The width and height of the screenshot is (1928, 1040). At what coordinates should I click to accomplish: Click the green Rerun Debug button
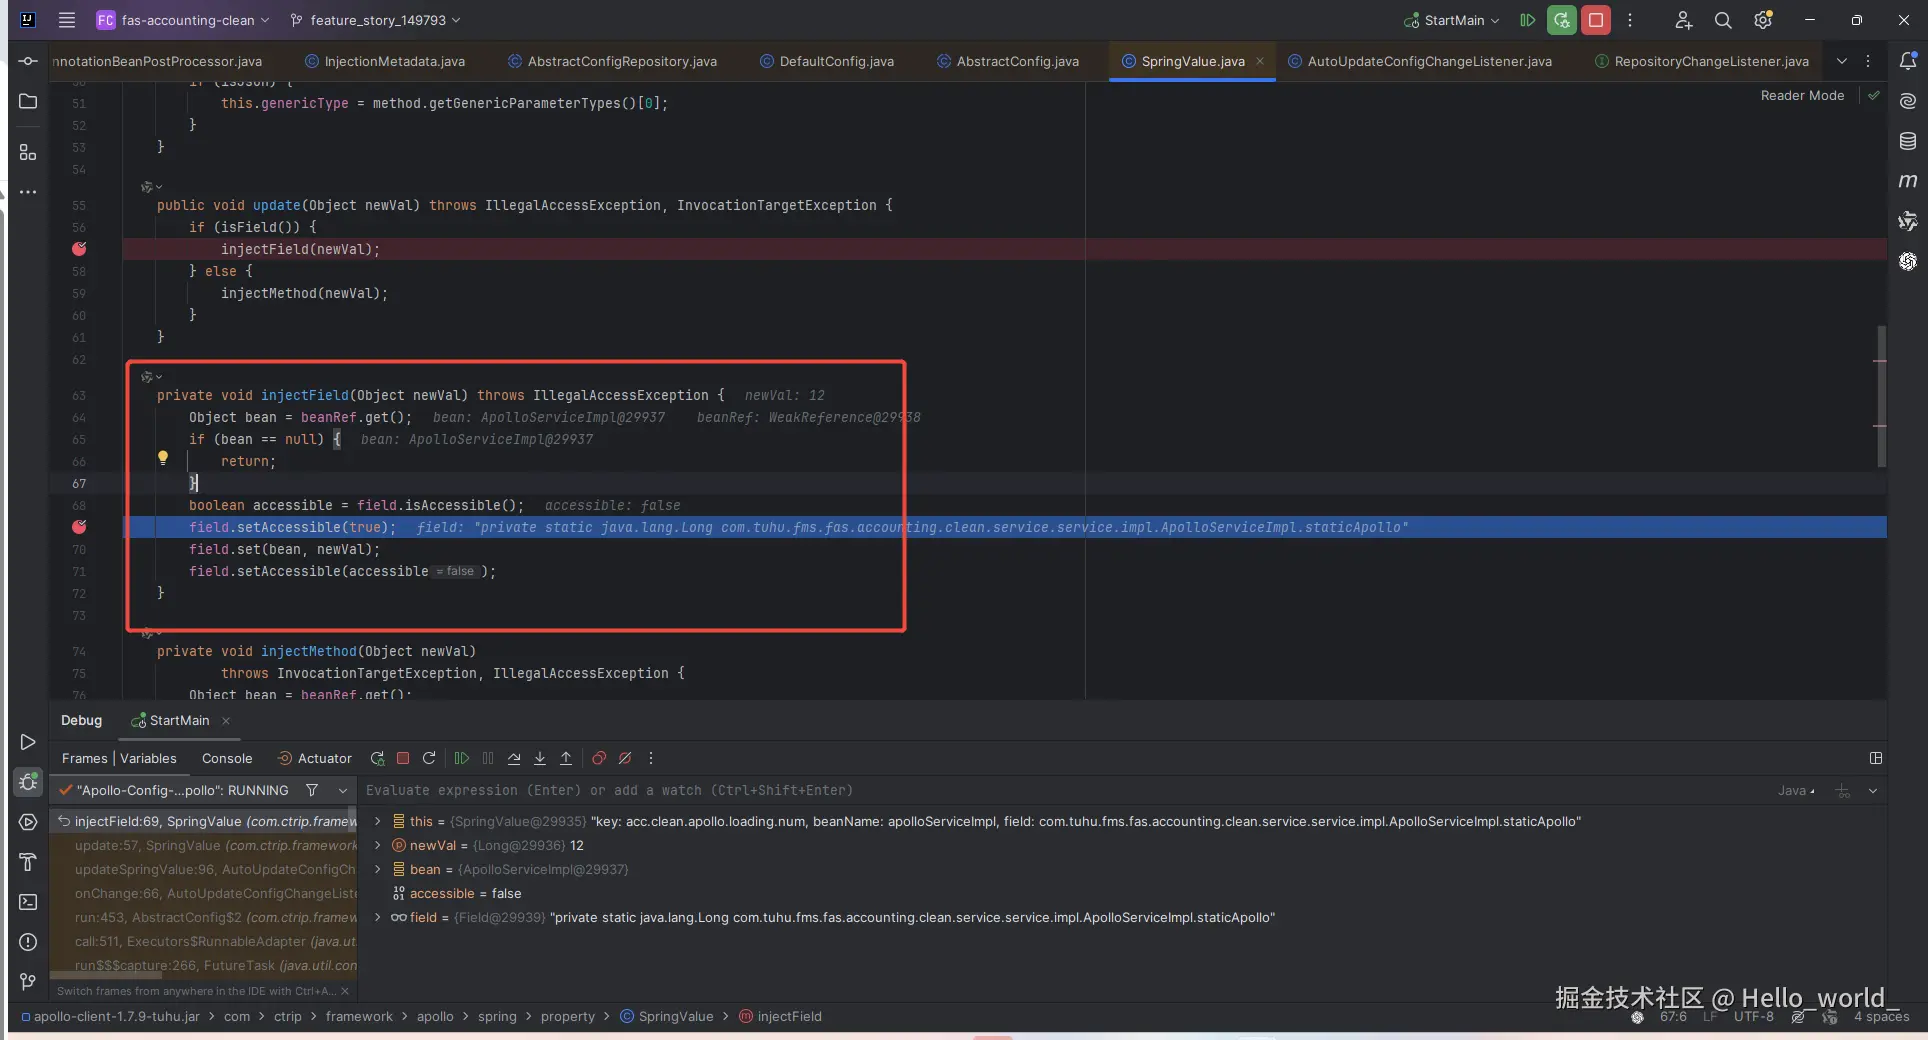click(x=1561, y=20)
